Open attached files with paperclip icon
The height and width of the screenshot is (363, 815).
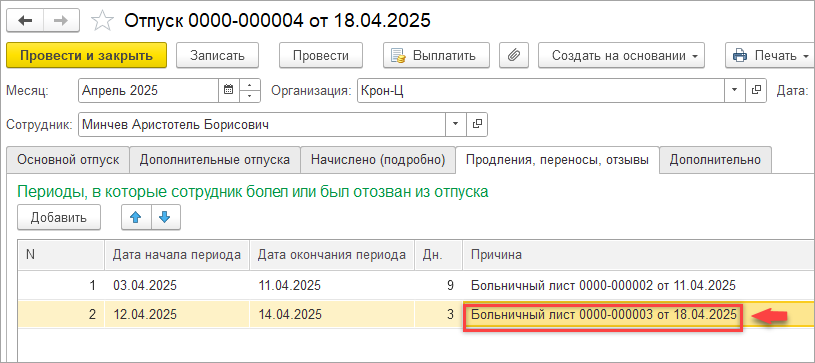click(514, 55)
